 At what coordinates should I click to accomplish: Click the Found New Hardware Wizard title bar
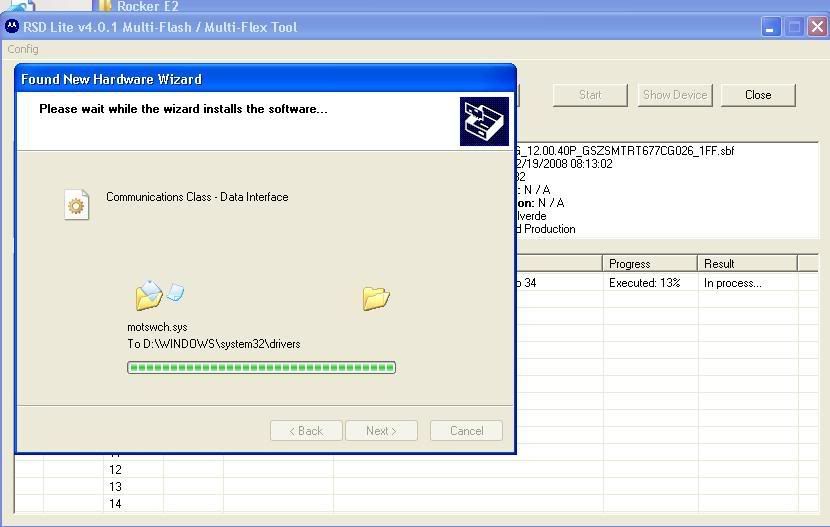tap(266, 79)
